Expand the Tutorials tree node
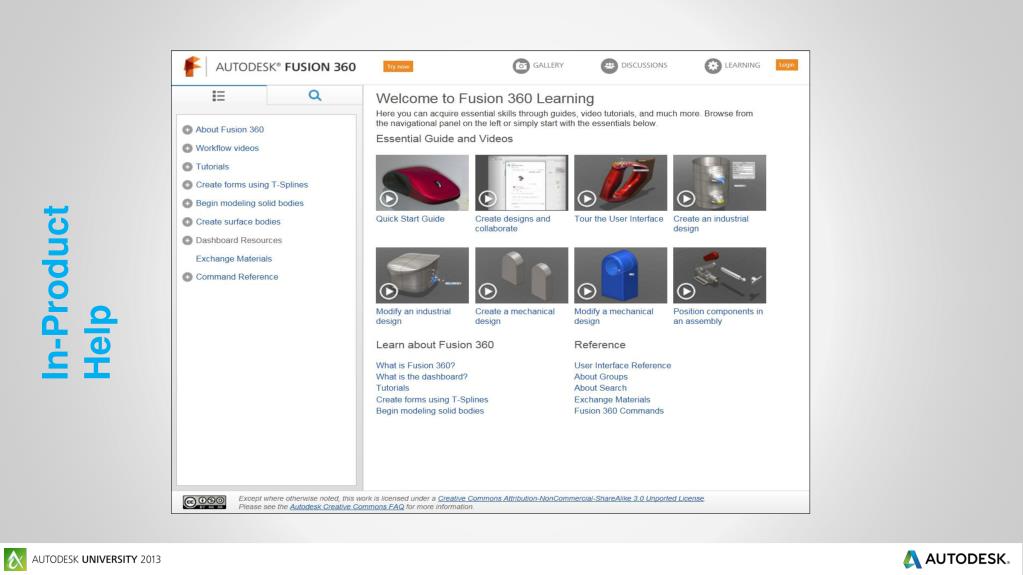This screenshot has width=1023, height=575. coord(187,166)
